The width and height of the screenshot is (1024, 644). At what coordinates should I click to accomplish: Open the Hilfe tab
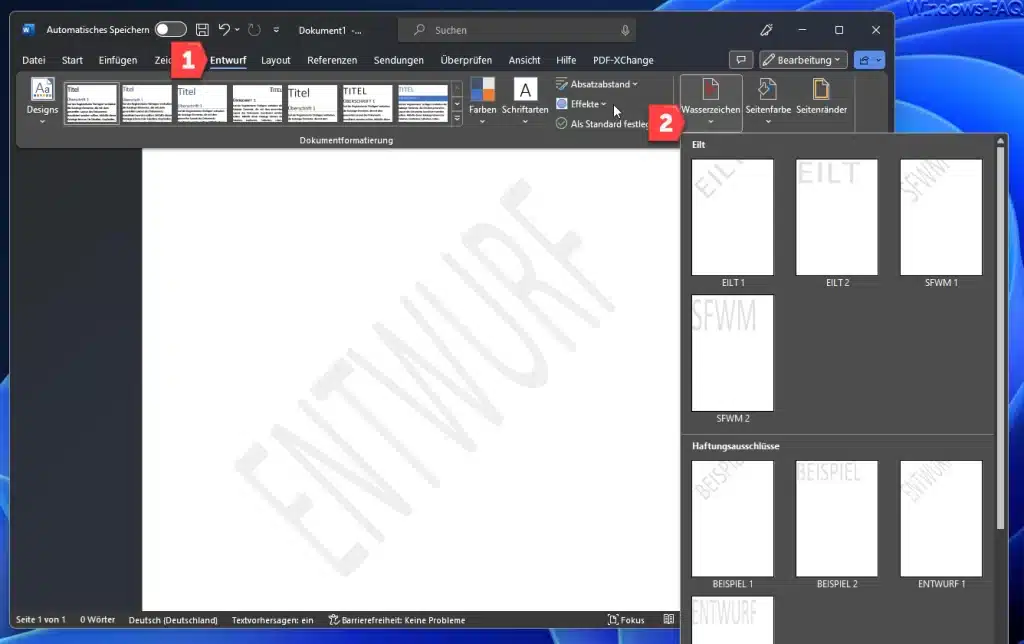click(x=566, y=60)
